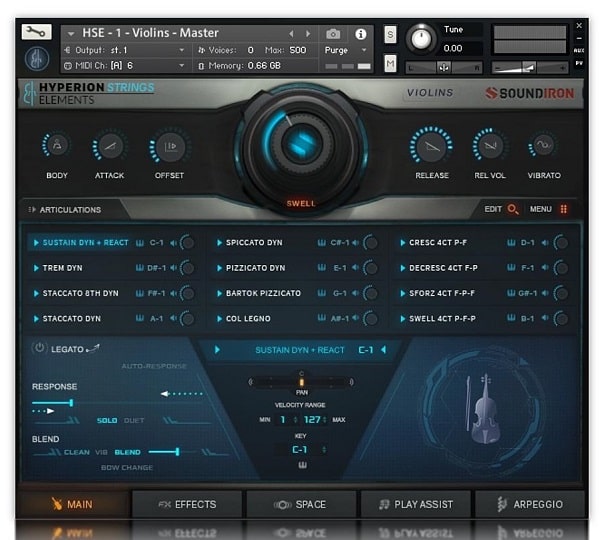
Task: Select next instrument with right arrow
Action: (x=308, y=34)
